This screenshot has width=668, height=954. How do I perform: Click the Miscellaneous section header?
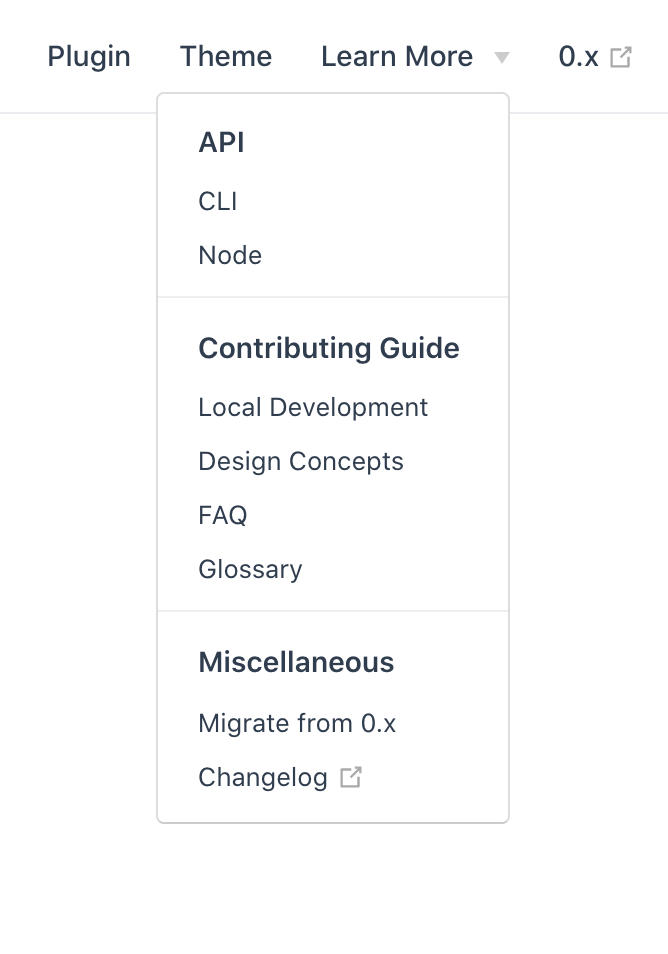295,662
